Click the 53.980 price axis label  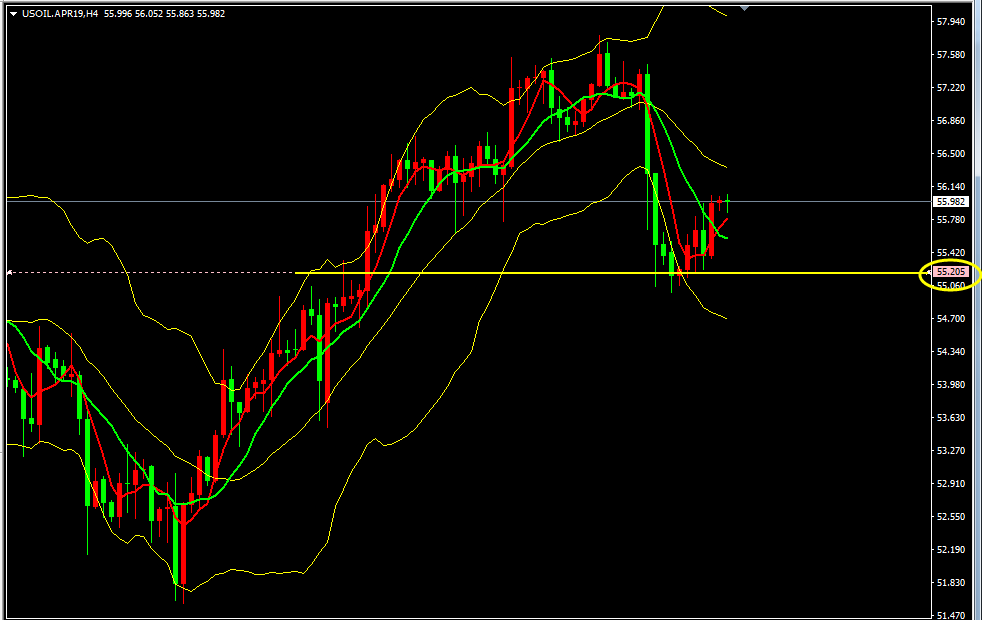pyautogui.click(x=951, y=385)
